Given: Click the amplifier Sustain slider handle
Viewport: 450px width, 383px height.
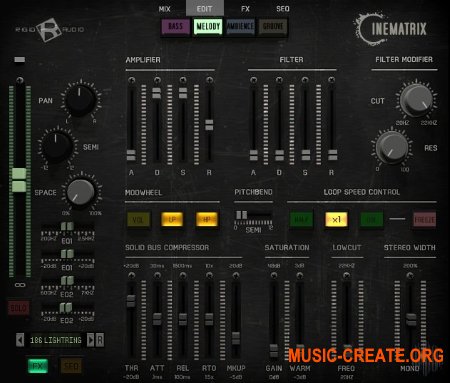Looking at the screenshot, I should point(183,93).
